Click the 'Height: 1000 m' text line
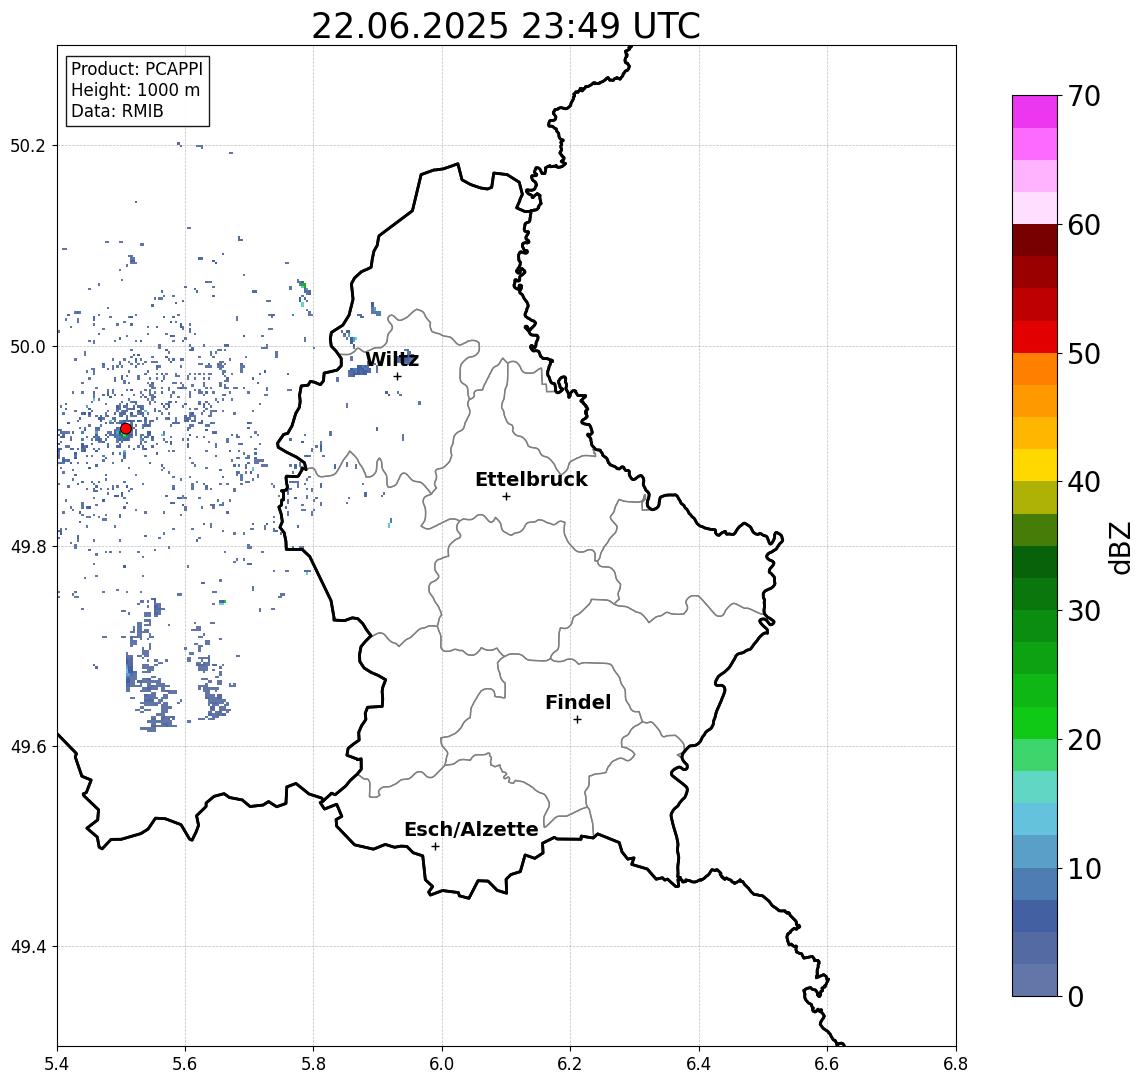The width and height of the screenshot is (1145, 1084). point(135,90)
